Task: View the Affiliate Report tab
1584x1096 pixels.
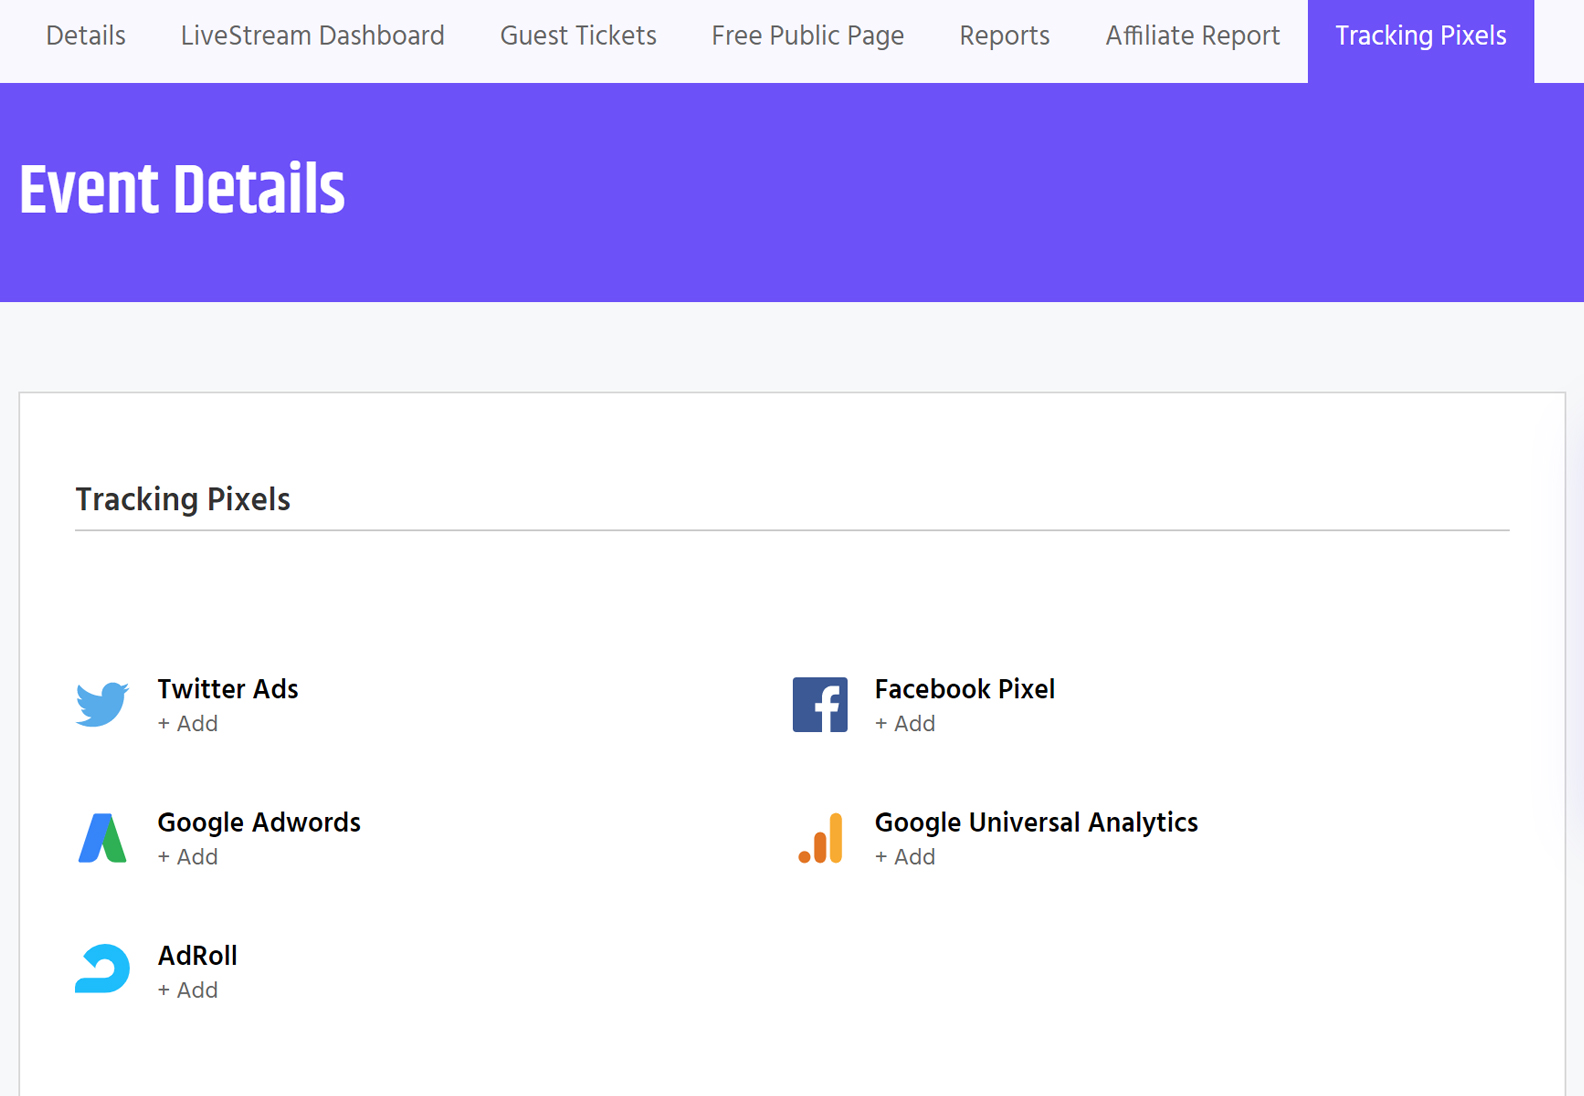Action: pyautogui.click(x=1193, y=36)
